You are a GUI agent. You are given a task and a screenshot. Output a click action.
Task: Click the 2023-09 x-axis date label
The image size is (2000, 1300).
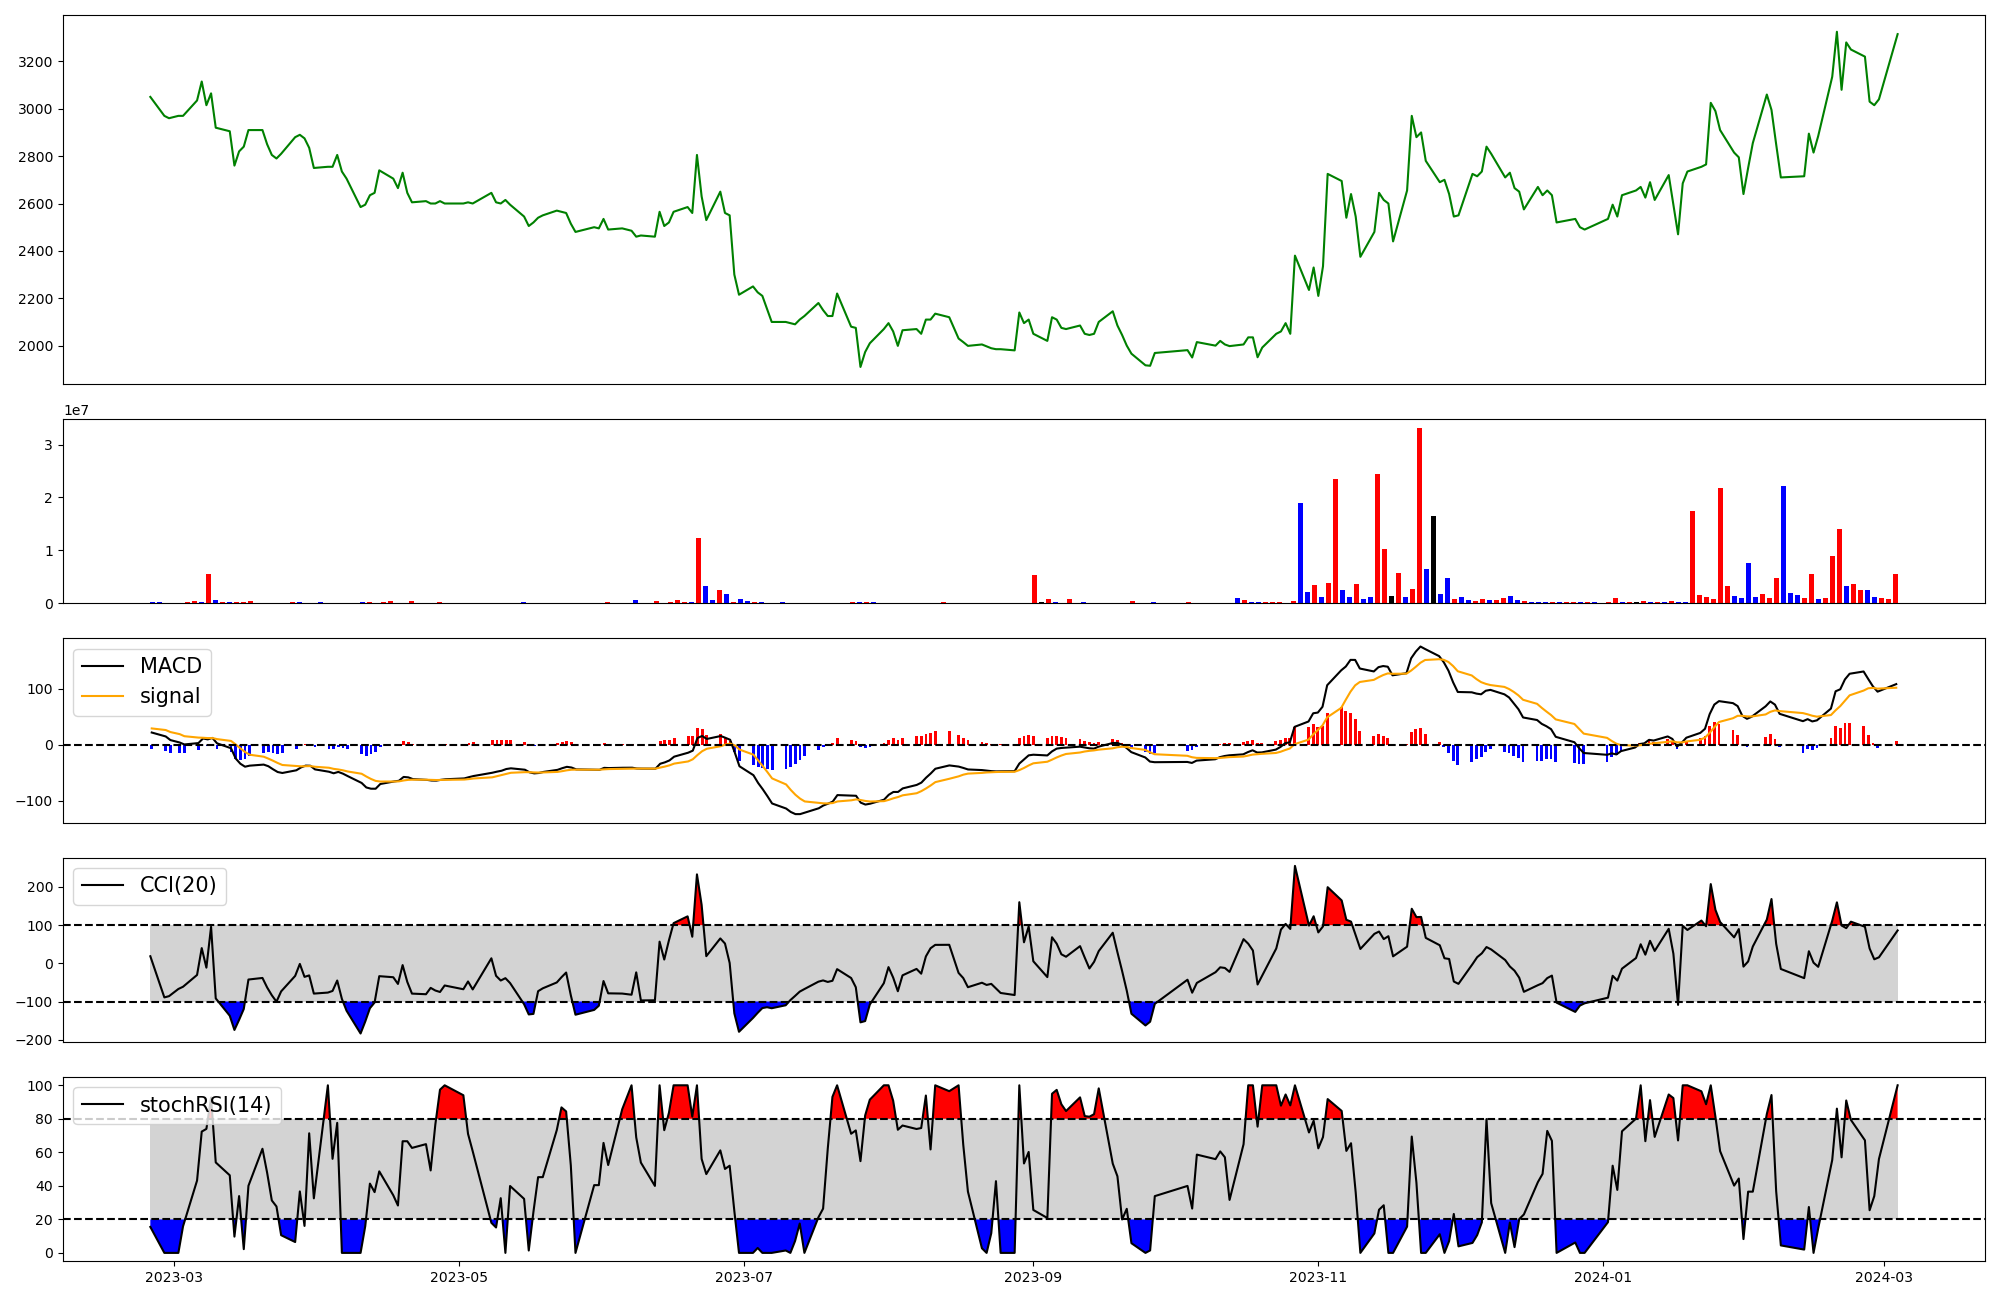click(x=1033, y=1277)
